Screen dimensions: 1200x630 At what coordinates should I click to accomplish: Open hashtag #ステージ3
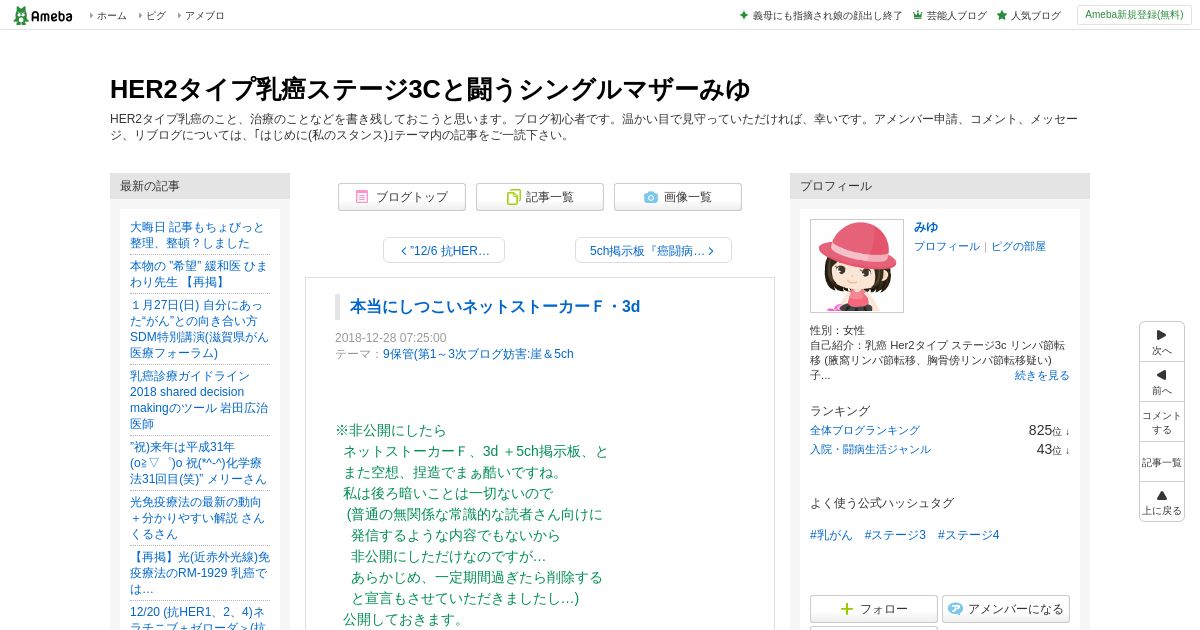[x=895, y=535]
